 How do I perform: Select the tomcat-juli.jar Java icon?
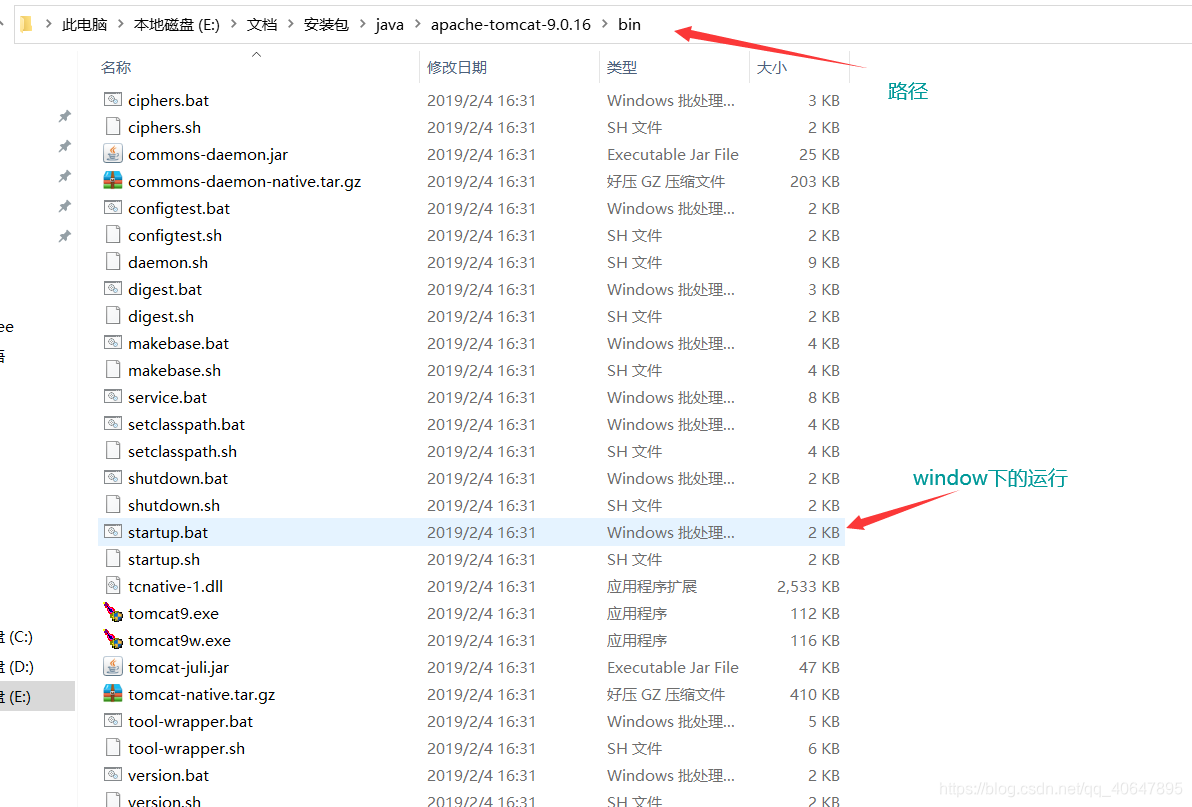click(113, 666)
